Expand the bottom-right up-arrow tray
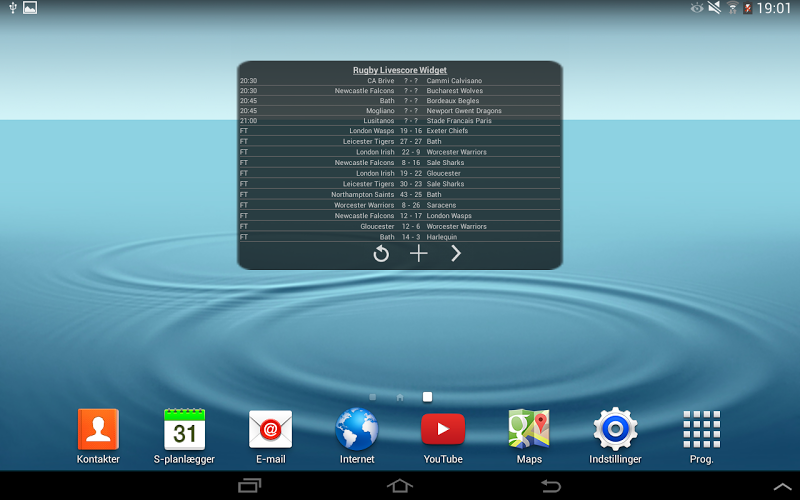This screenshot has height=500, width=800. (782, 486)
